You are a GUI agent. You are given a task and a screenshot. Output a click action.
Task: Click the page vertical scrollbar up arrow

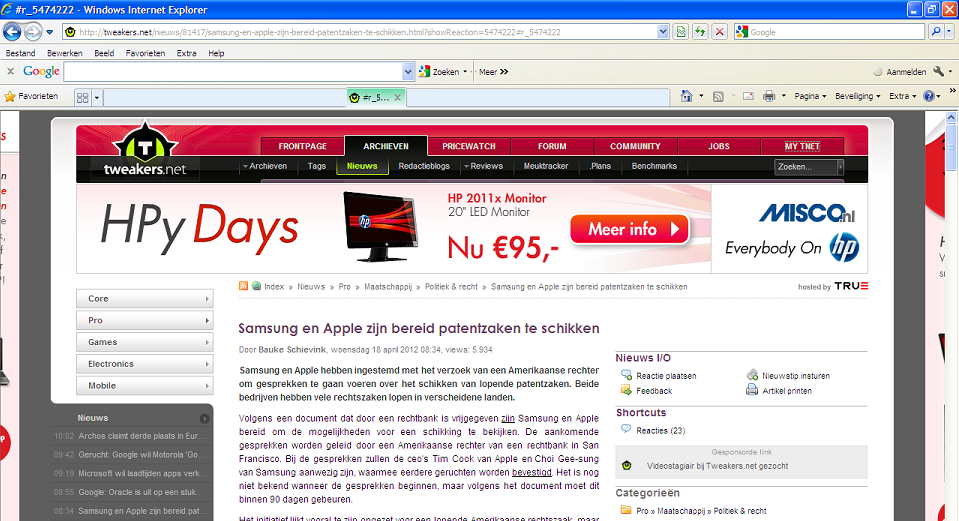[x=950, y=117]
